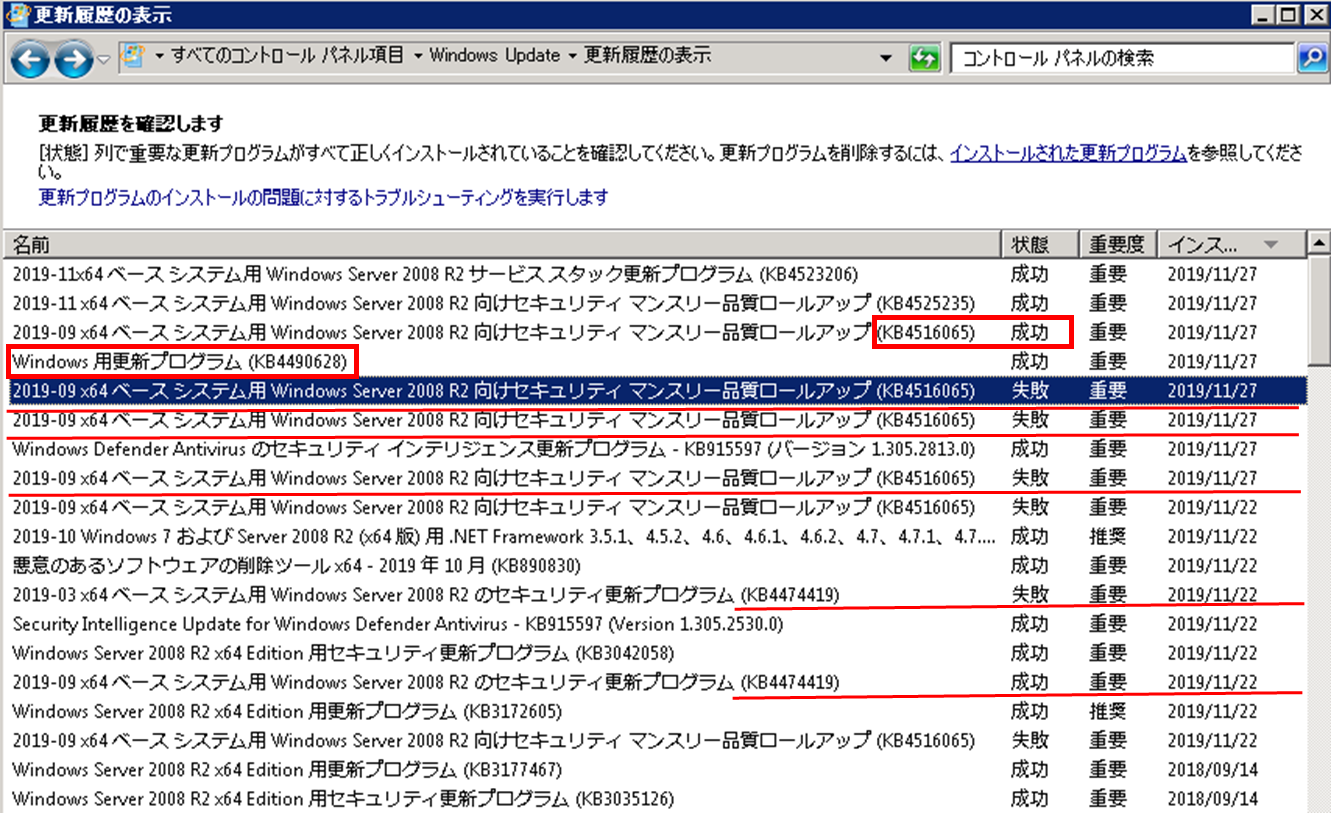
Task: Click the Control Panel icon in address bar
Action: [x=133, y=56]
